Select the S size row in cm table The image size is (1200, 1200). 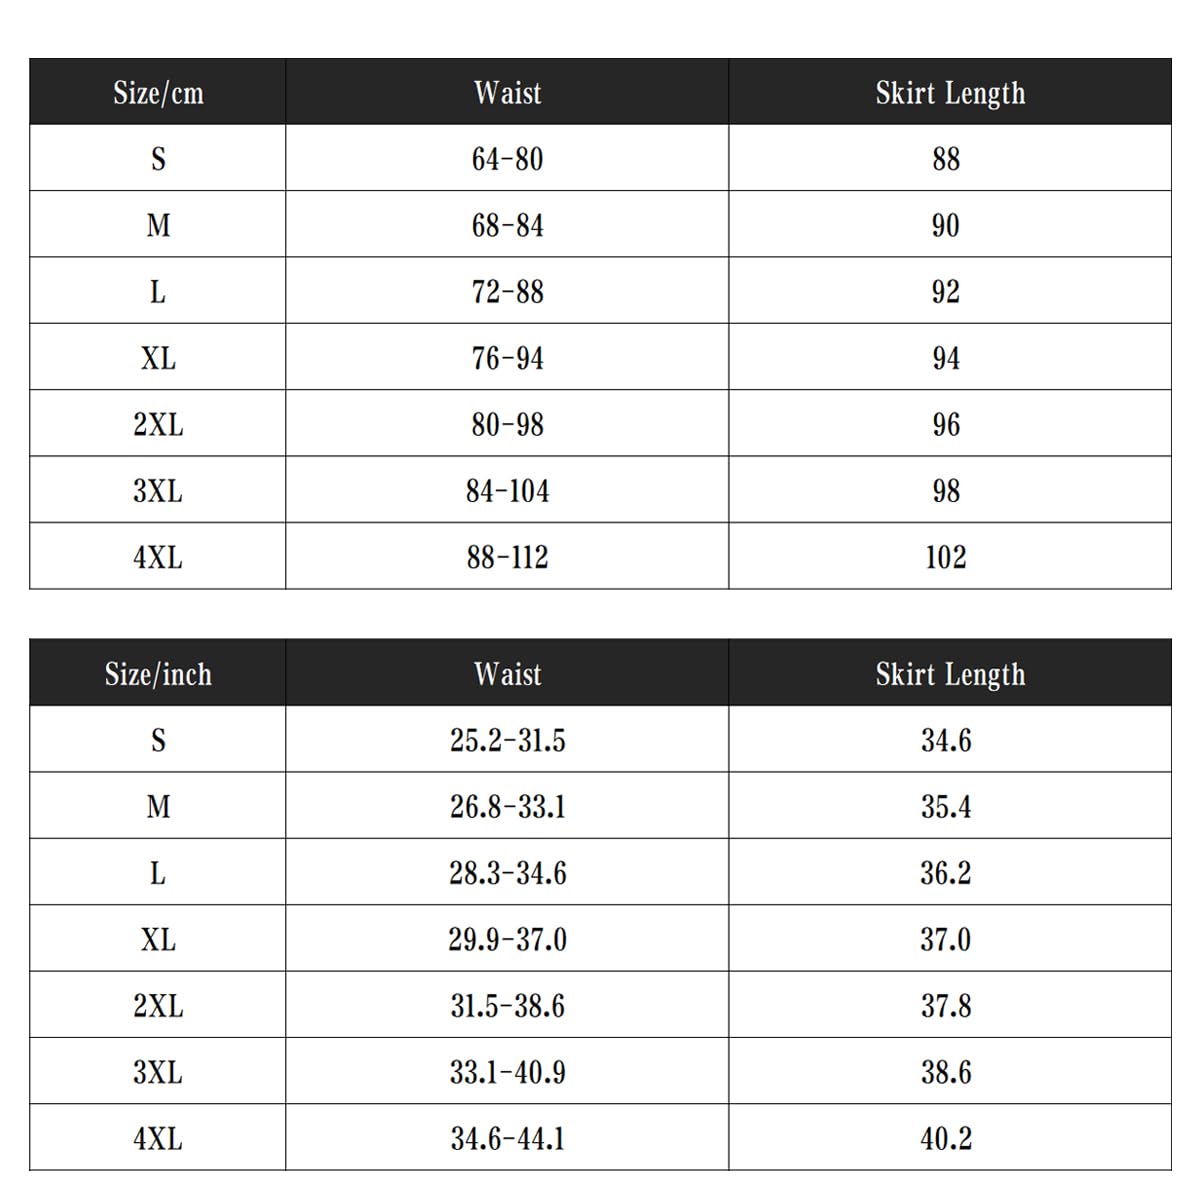click(600, 158)
